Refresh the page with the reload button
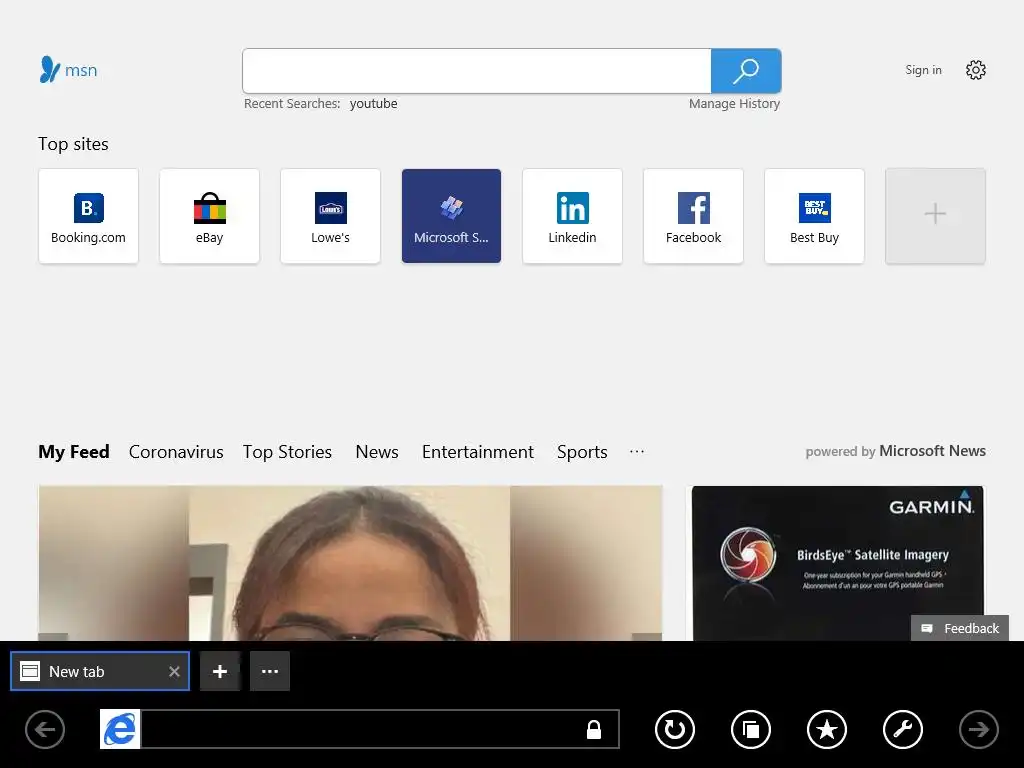The image size is (1024, 768). tap(675, 729)
